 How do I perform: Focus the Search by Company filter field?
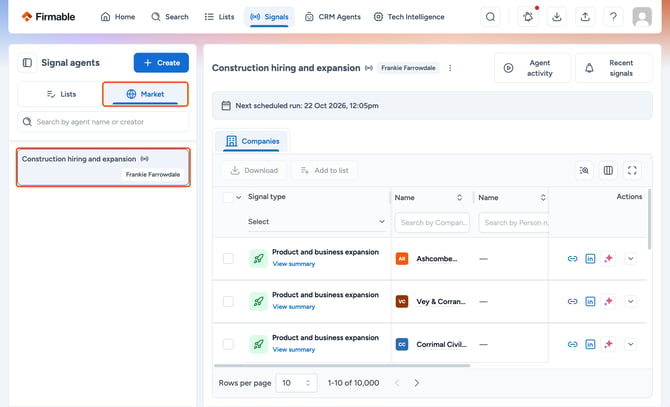(x=432, y=223)
